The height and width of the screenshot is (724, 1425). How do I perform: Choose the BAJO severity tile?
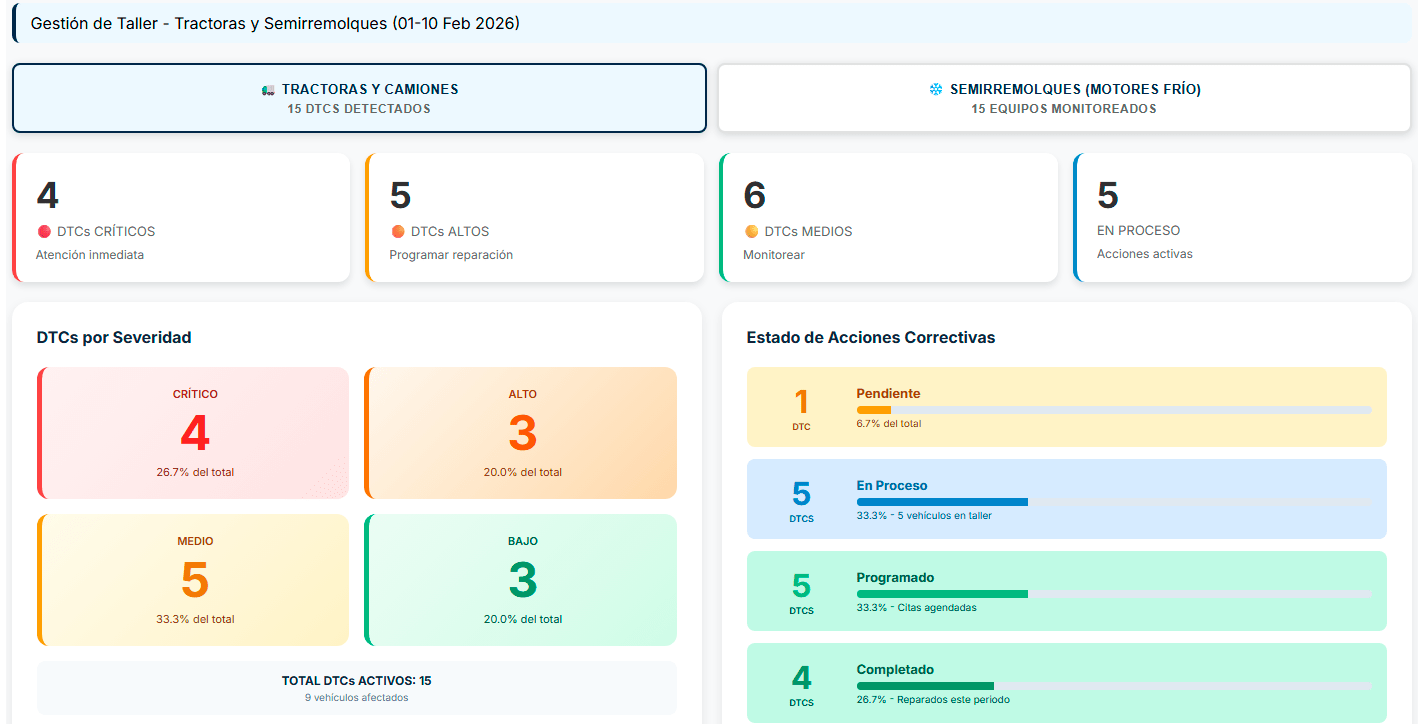click(x=521, y=579)
